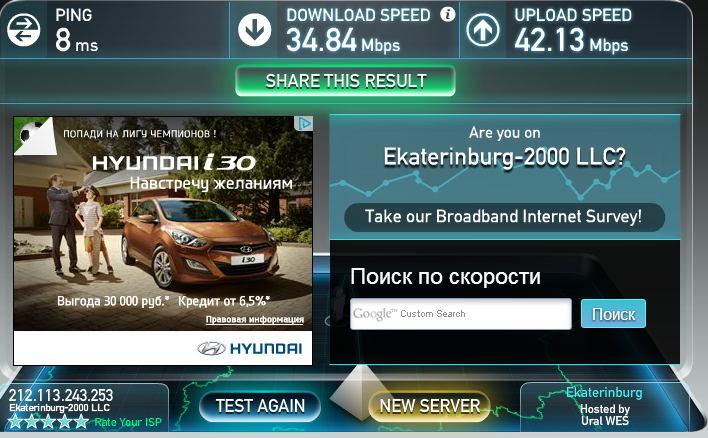Screen dimensions: 708x438
Task: Click the upload arrow icon
Action: point(483,30)
